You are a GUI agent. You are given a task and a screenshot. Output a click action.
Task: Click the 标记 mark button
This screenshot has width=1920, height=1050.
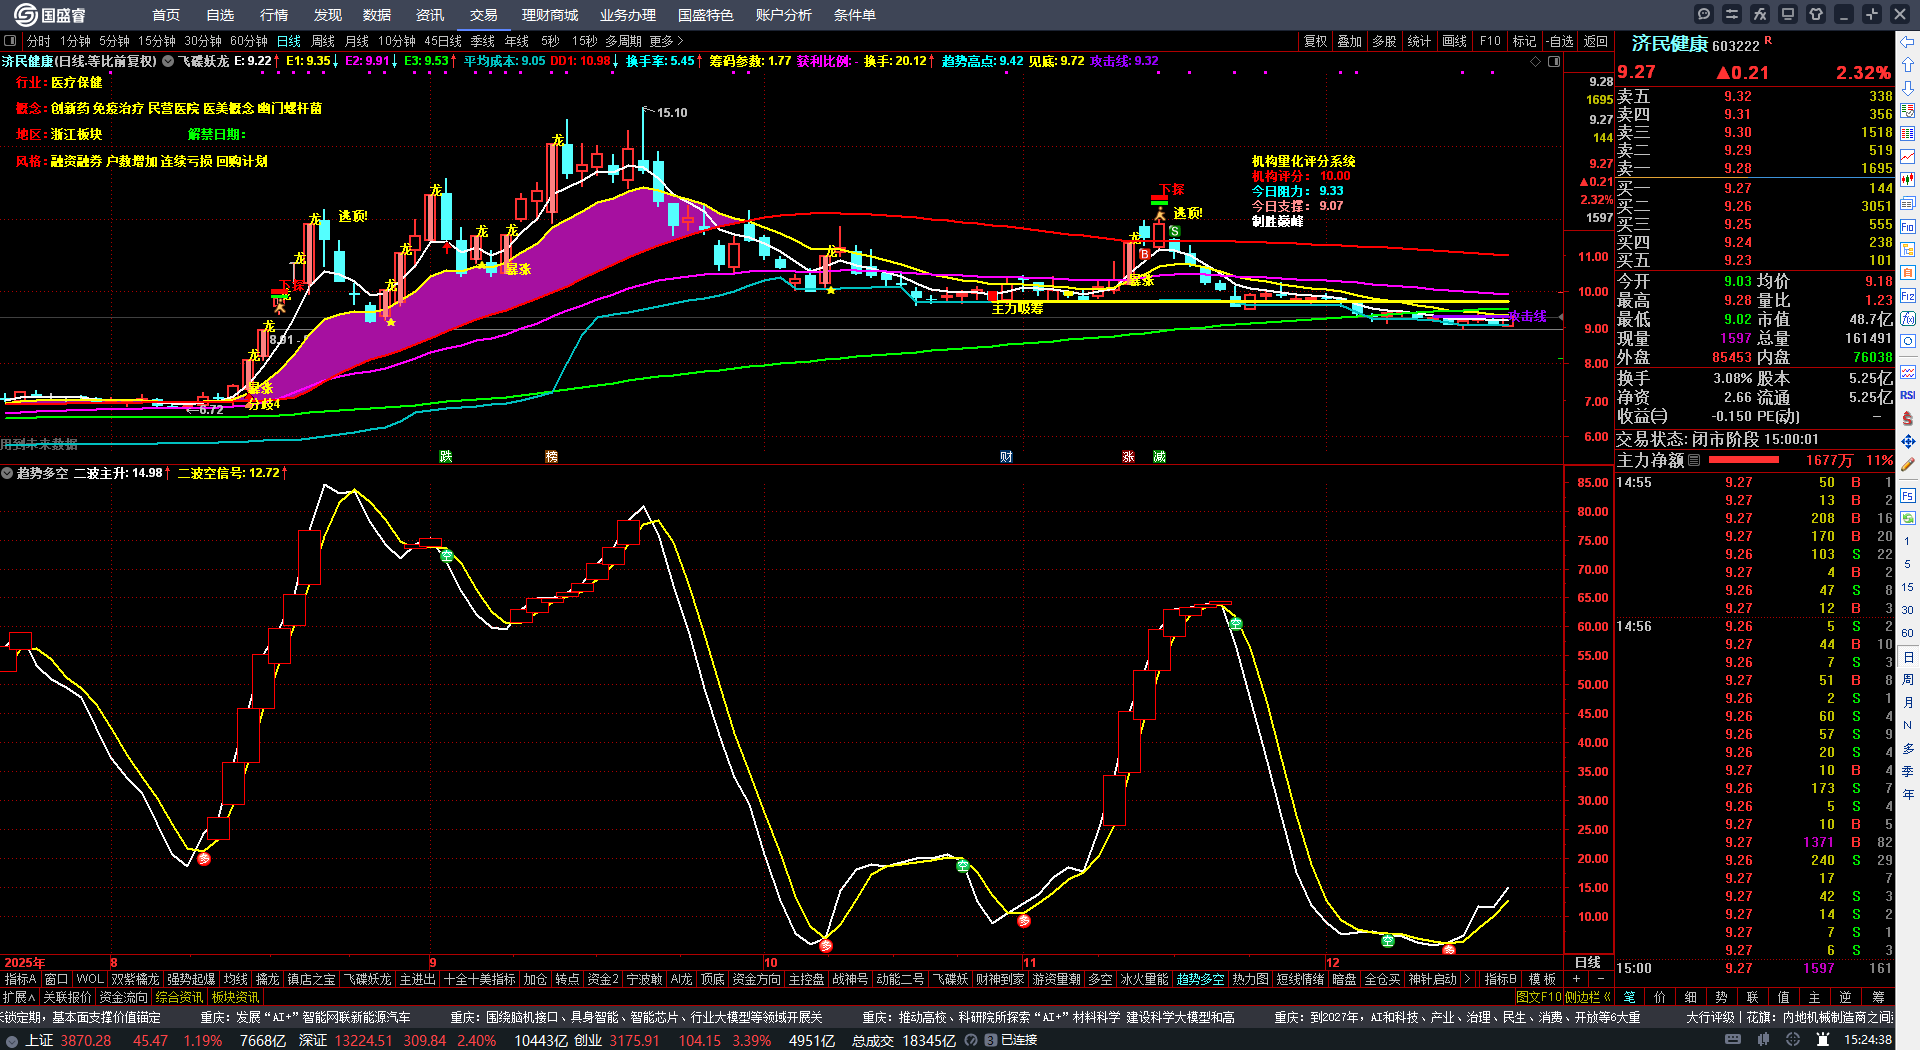click(1525, 41)
